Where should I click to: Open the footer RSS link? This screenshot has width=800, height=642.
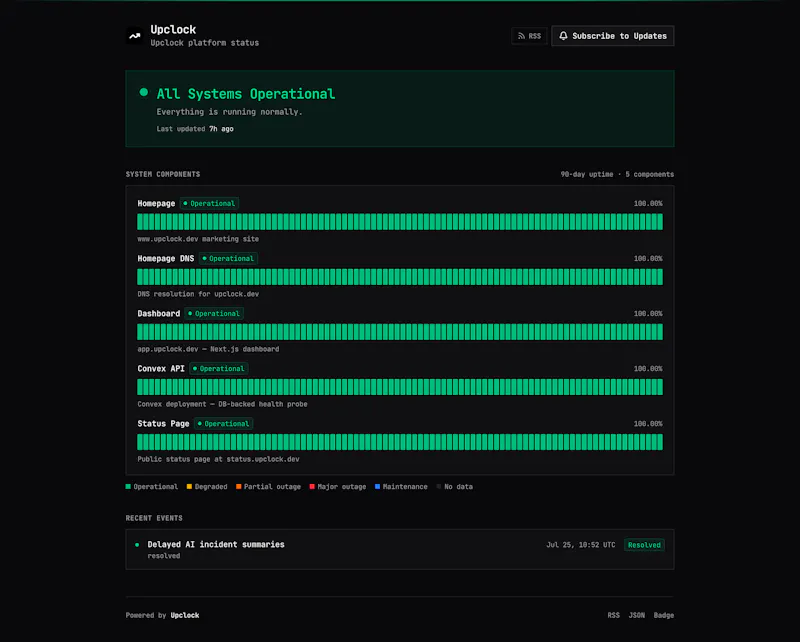tap(613, 615)
